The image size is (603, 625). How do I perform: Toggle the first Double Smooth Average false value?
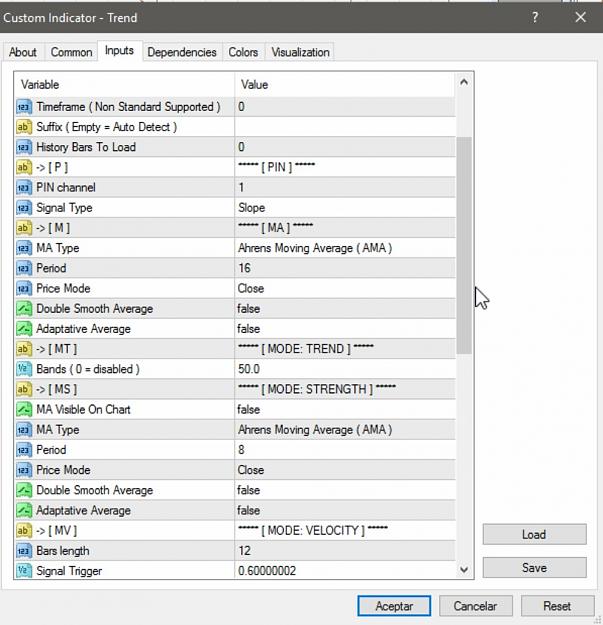coord(345,309)
